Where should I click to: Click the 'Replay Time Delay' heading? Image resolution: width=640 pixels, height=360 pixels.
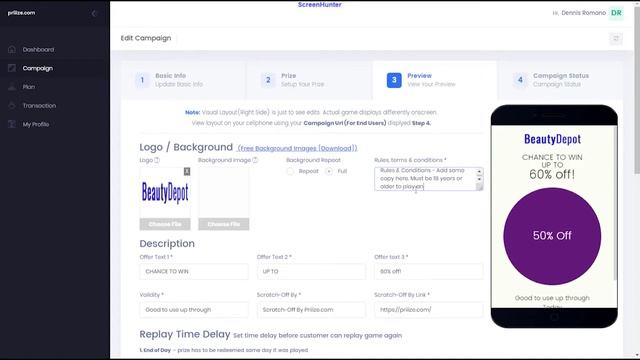(x=185, y=334)
